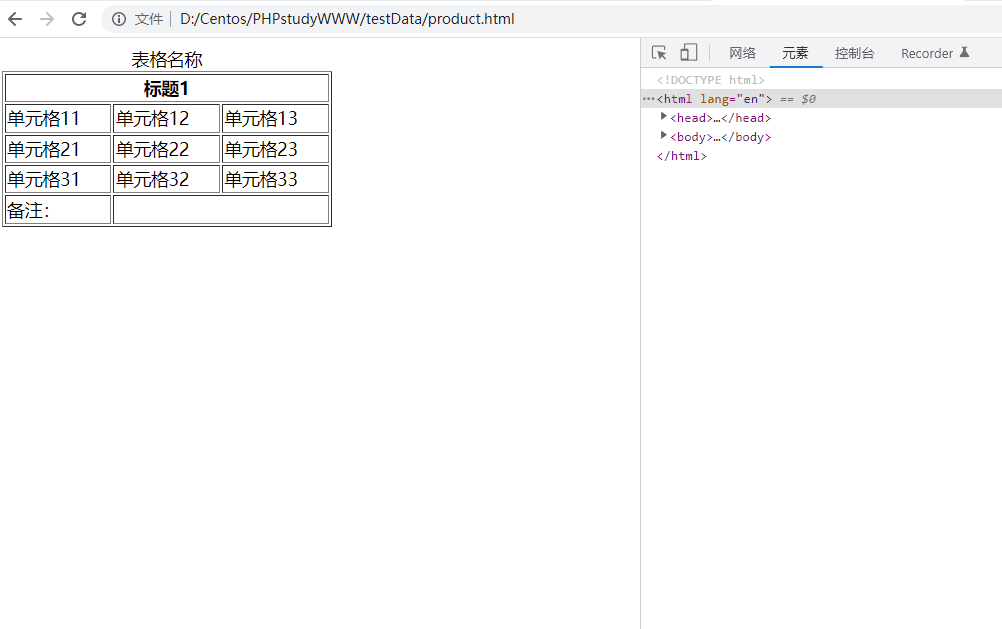The image size is (1002, 629).
Task: Select the 元素 tab
Action: [796, 53]
